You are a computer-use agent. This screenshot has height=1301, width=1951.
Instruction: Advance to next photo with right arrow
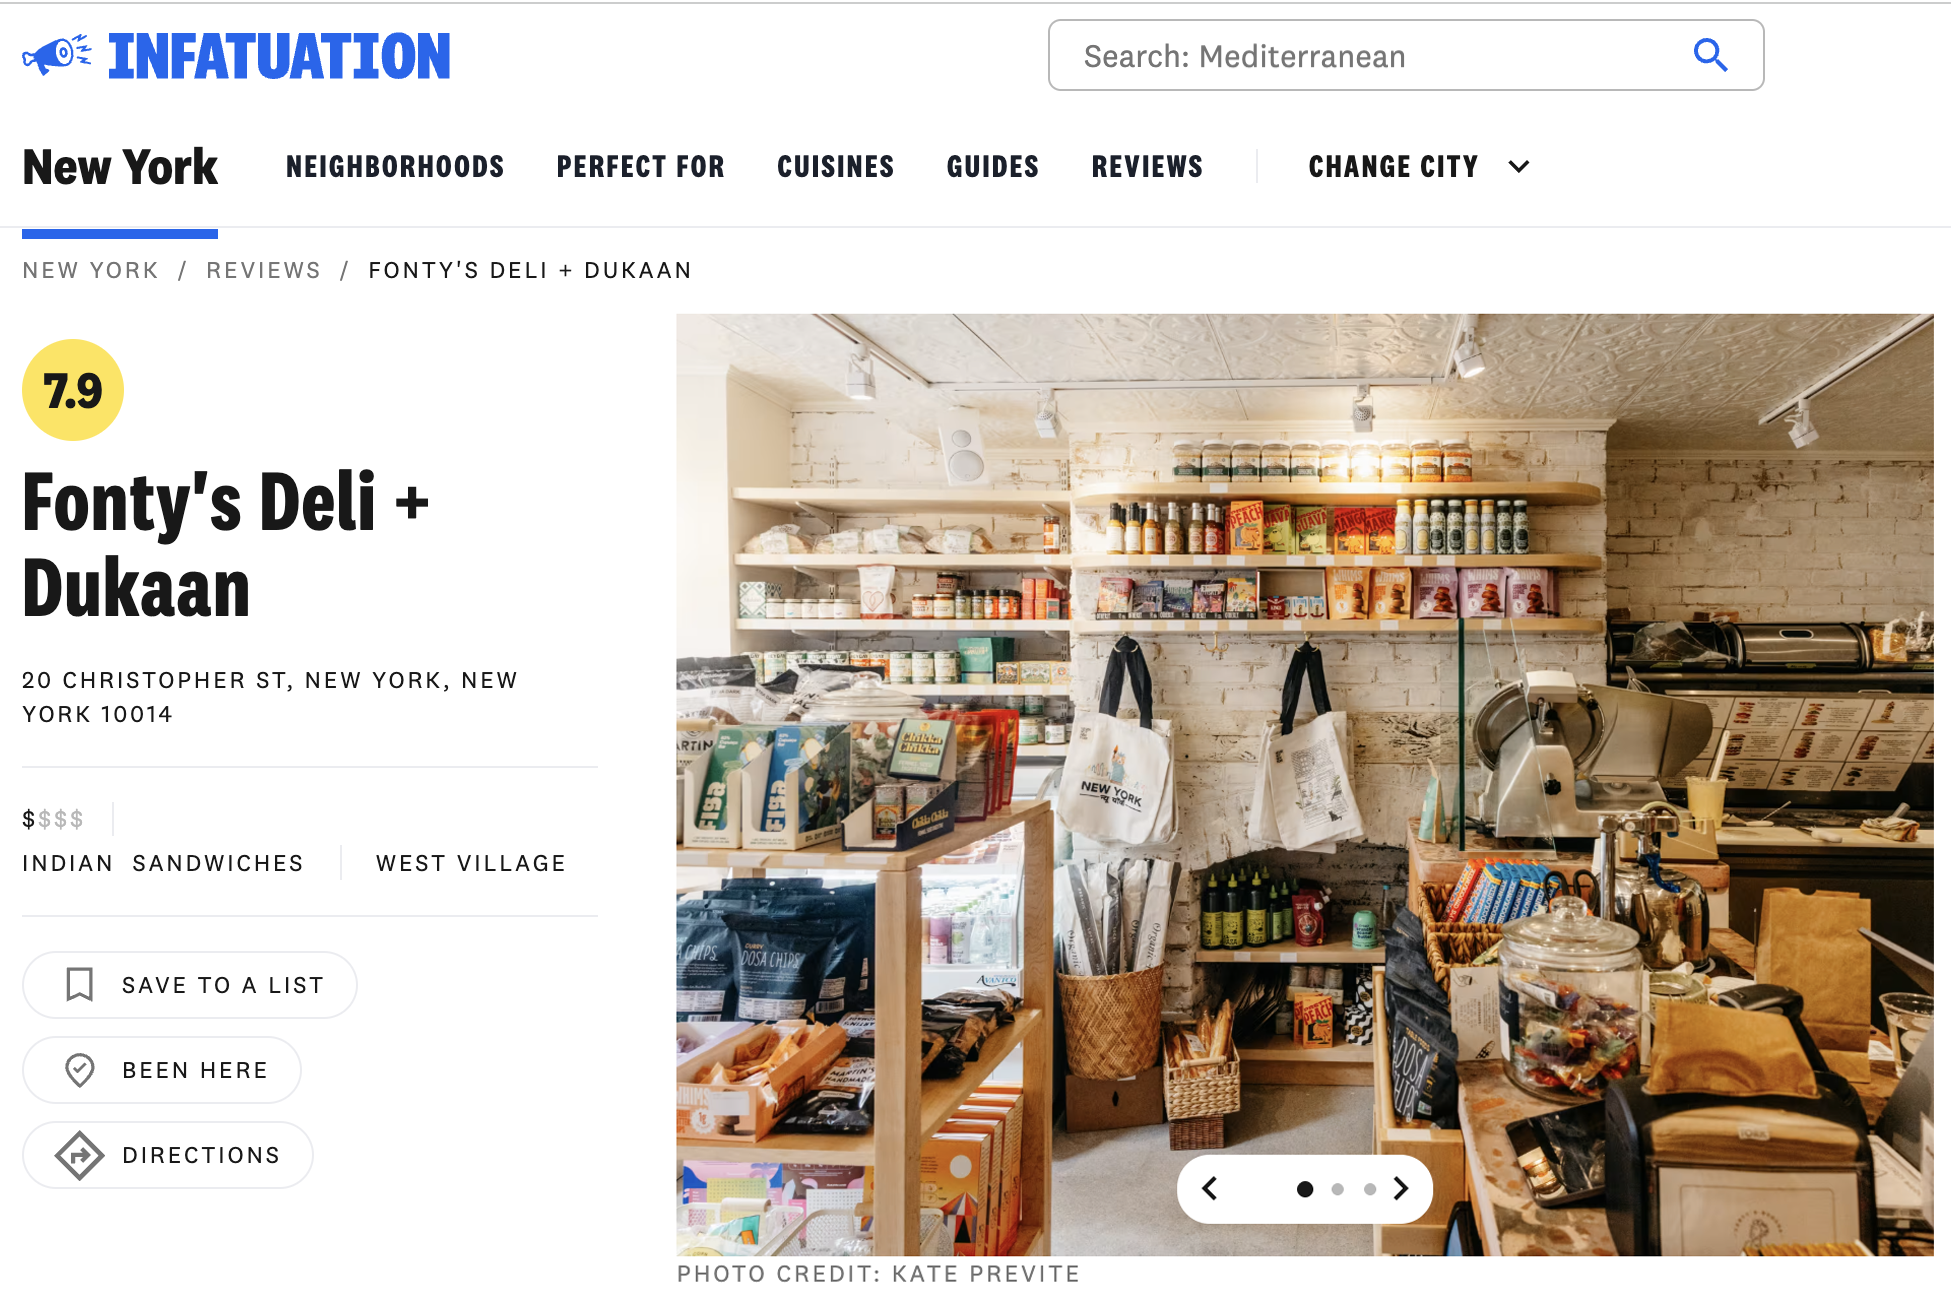tap(1401, 1188)
